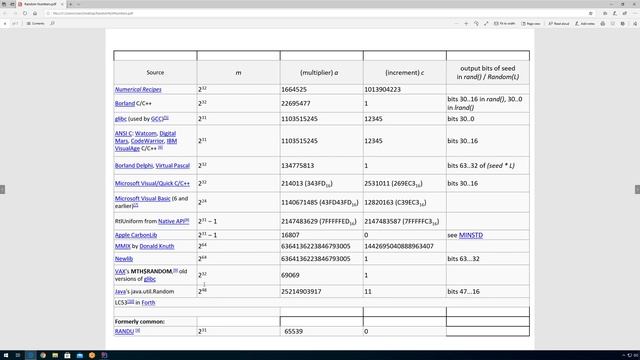
Task: Close the Random Numbers pdf tab
Action: pos(62,4)
